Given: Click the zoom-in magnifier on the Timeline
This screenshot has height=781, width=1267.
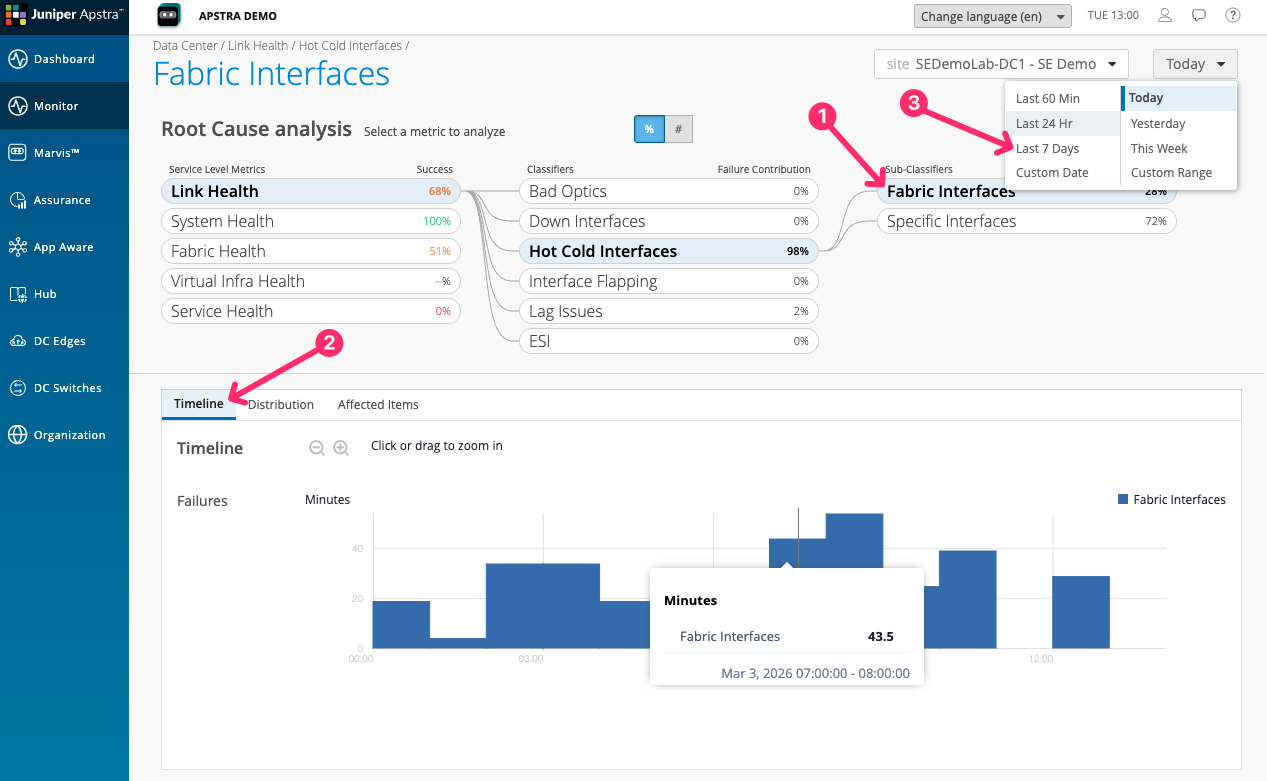Looking at the screenshot, I should click(341, 447).
